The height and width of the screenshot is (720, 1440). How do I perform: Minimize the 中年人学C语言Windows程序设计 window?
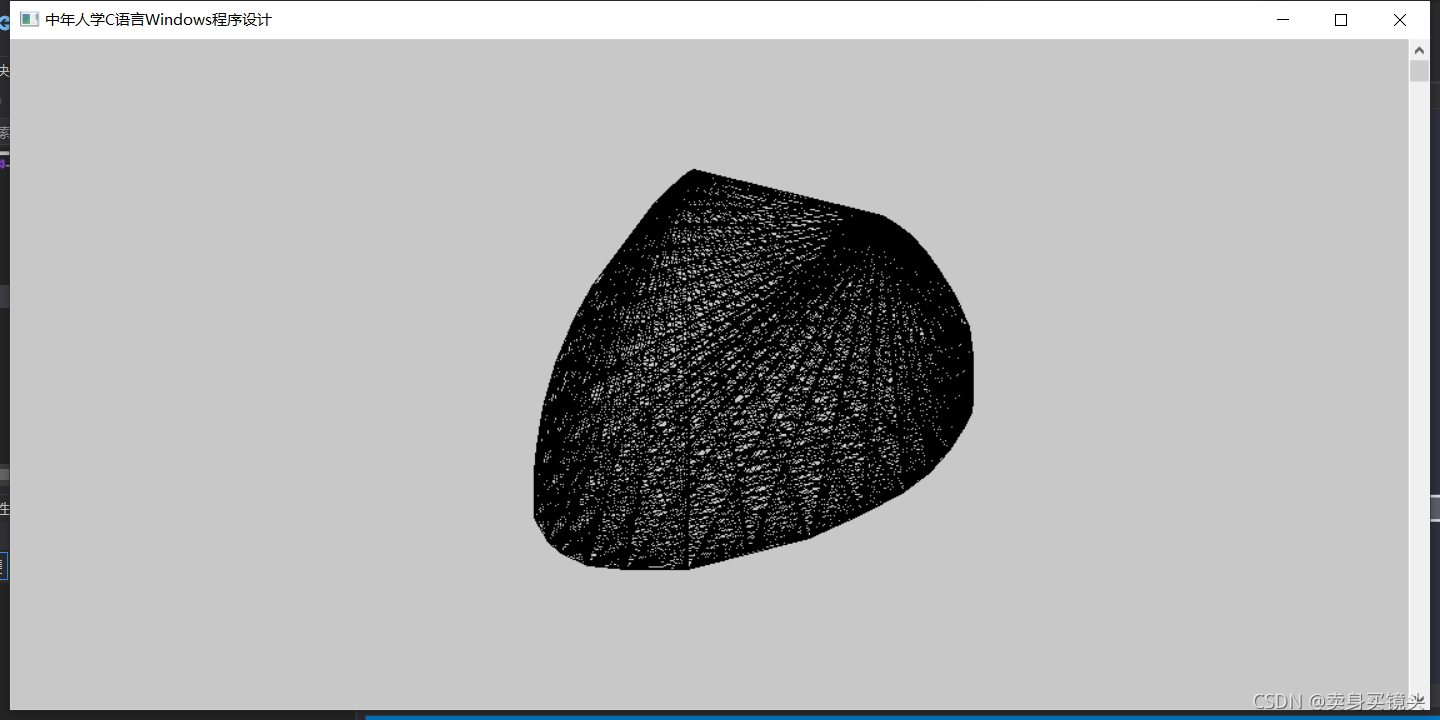pos(1283,20)
